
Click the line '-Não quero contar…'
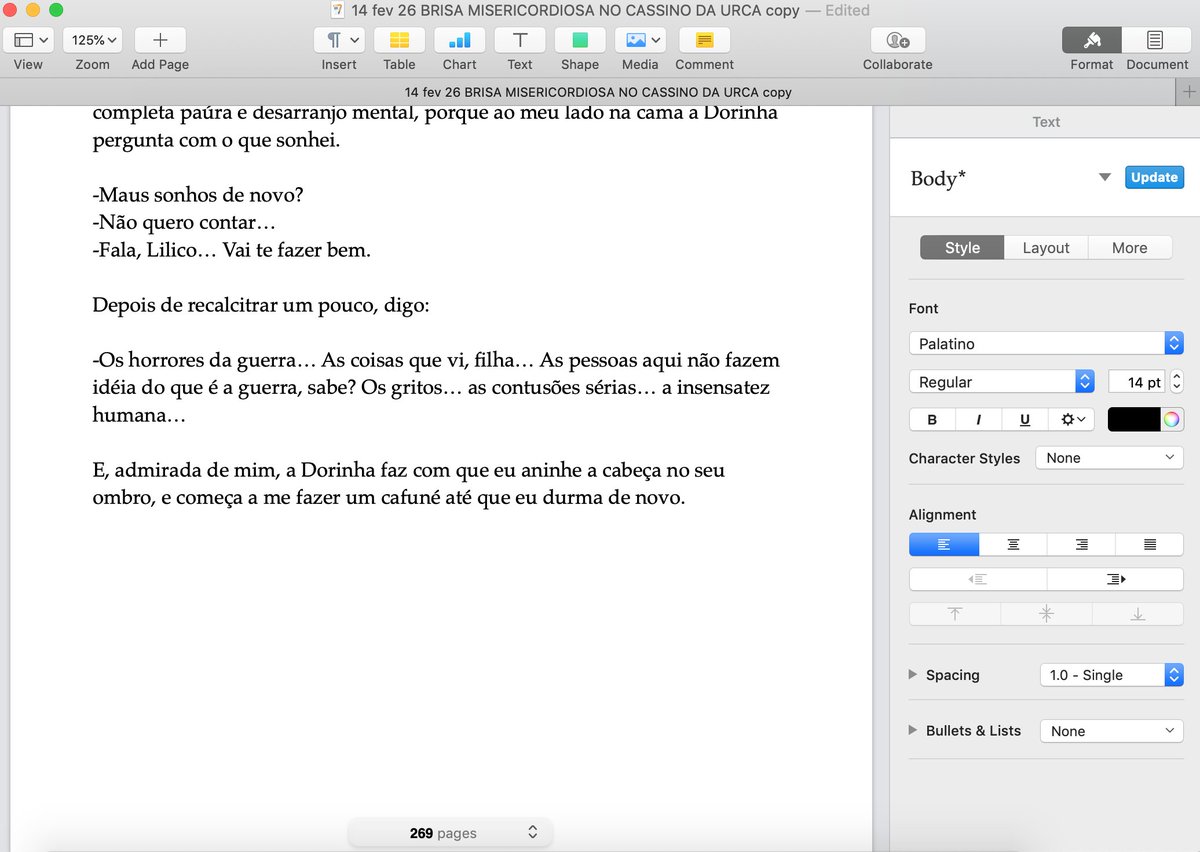(183, 222)
